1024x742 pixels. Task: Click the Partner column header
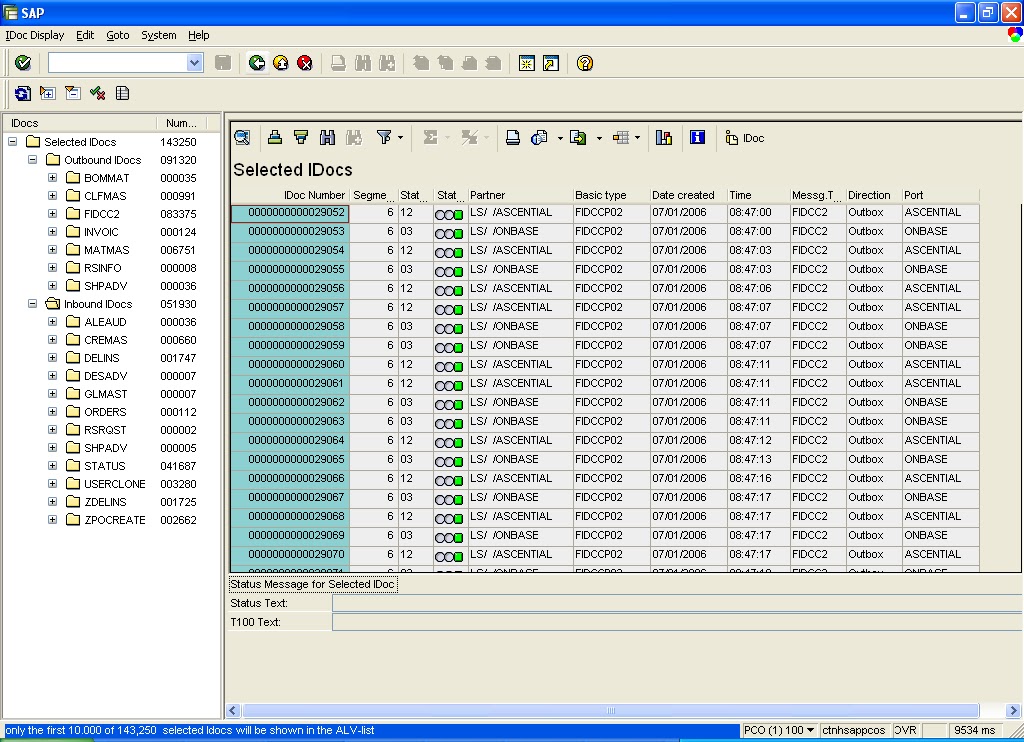pos(519,195)
